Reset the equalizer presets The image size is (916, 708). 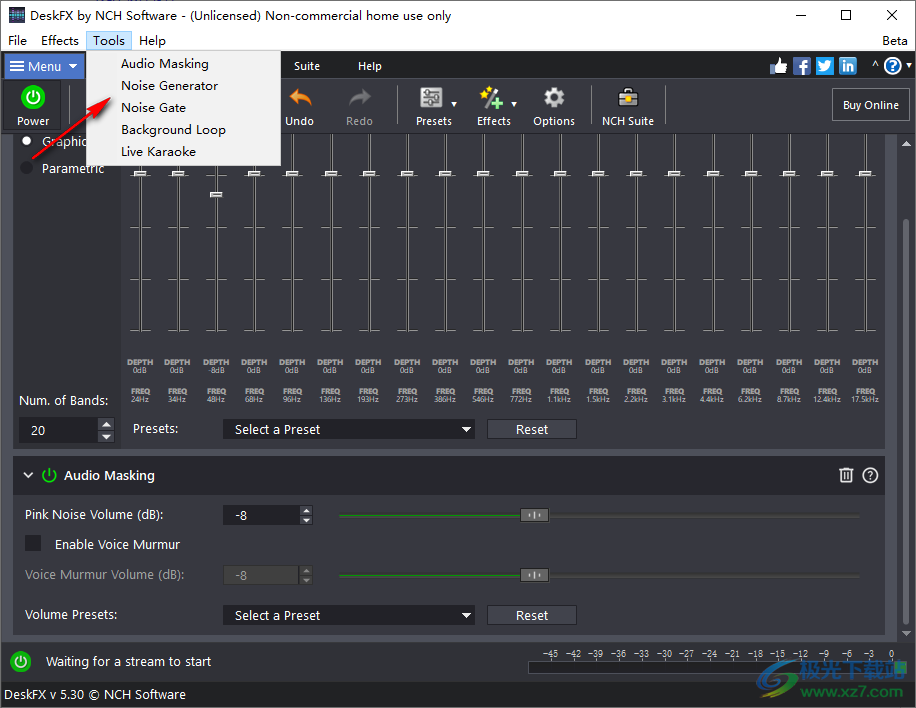click(531, 428)
